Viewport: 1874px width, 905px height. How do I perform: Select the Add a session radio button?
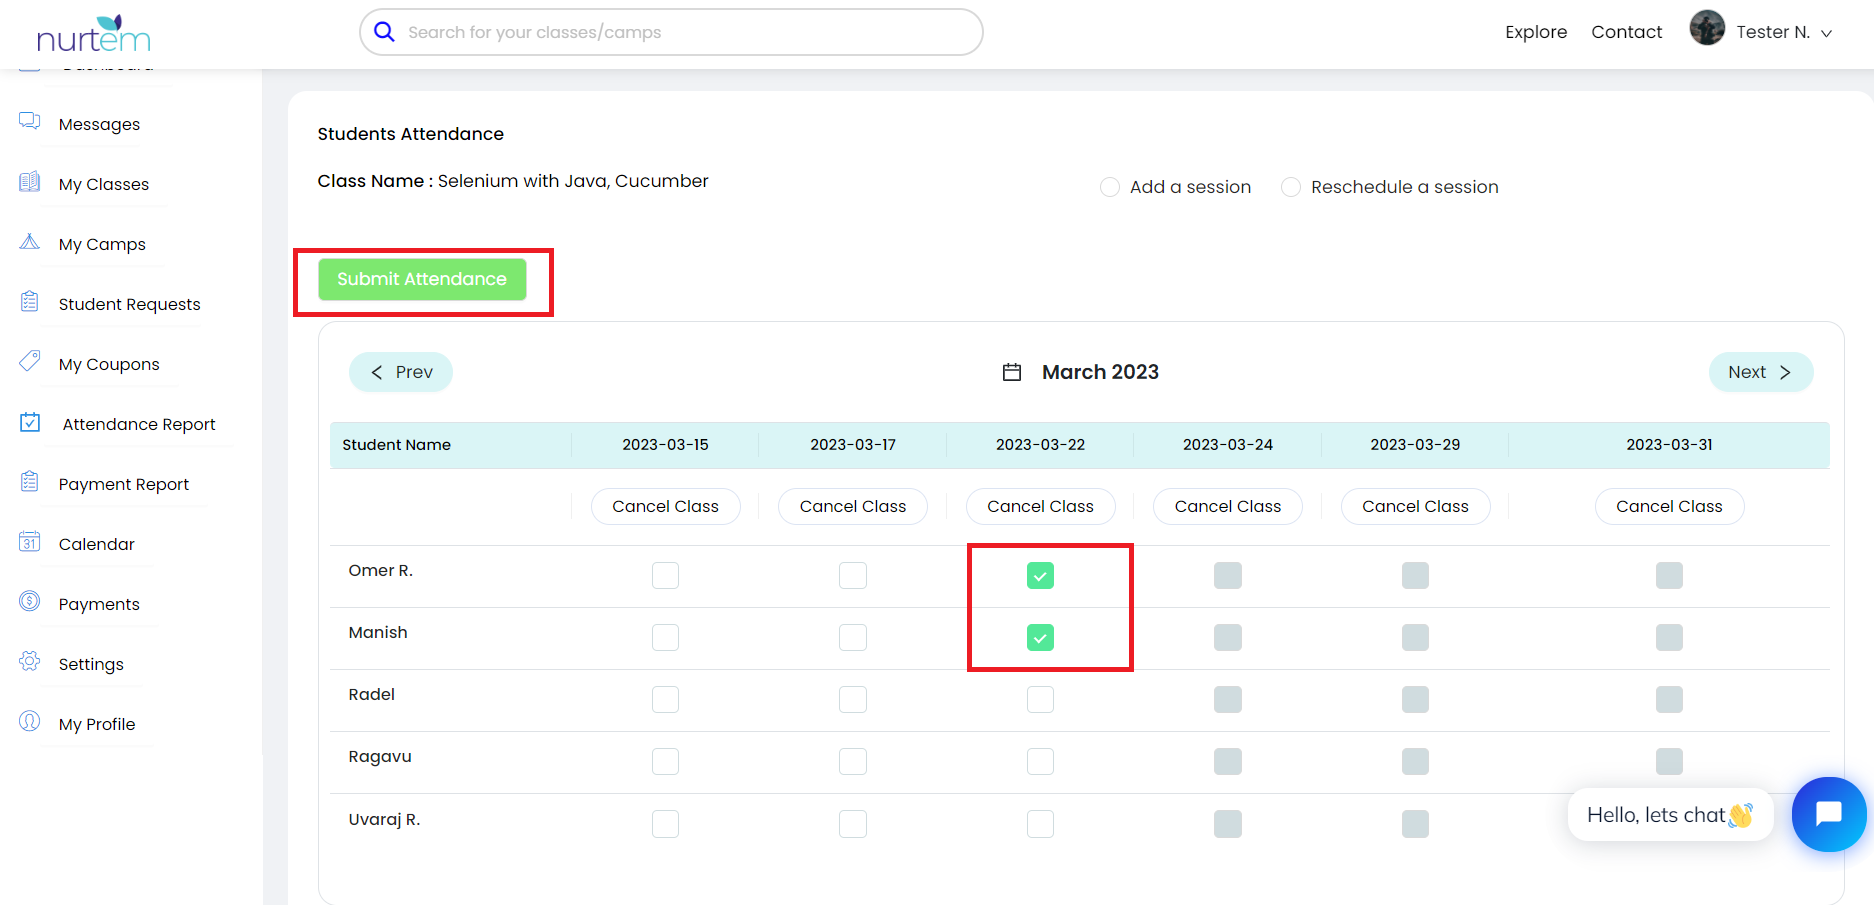[x=1109, y=187]
